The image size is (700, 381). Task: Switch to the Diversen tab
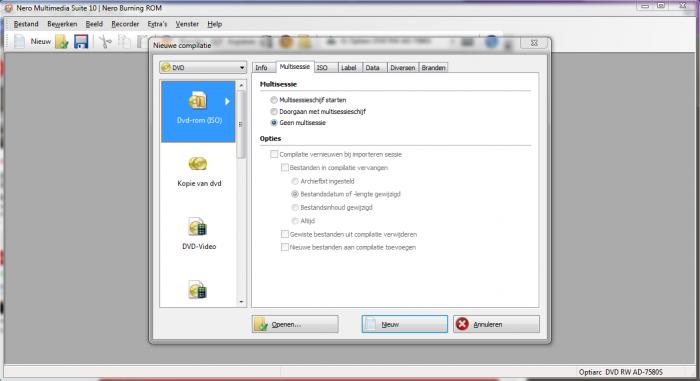[x=402, y=68]
